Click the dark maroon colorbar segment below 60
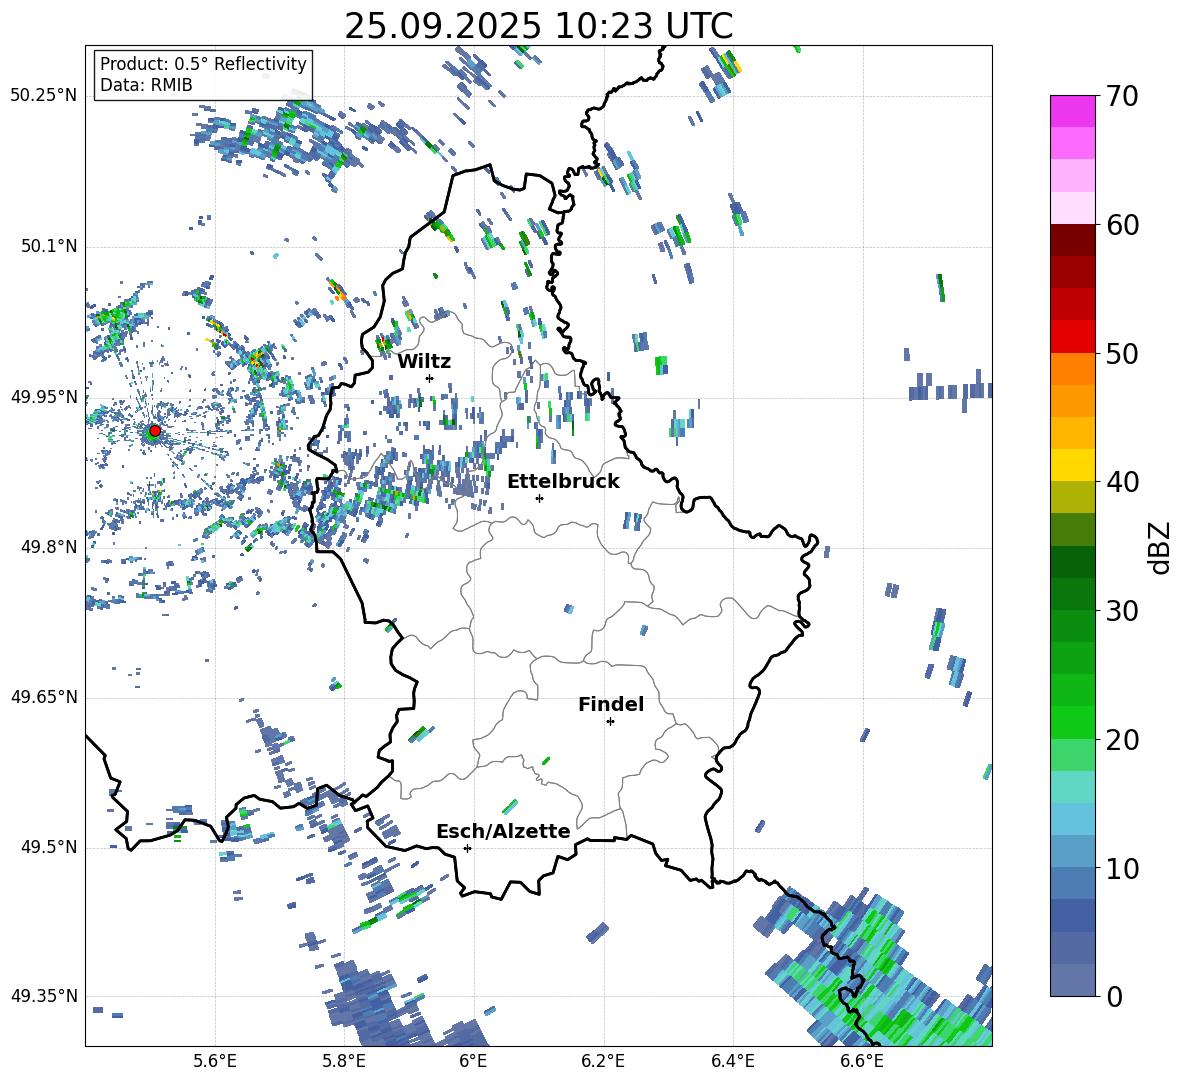Image resolution: width=1184 pixels, height=1081 pixels. coord(1072,240)
